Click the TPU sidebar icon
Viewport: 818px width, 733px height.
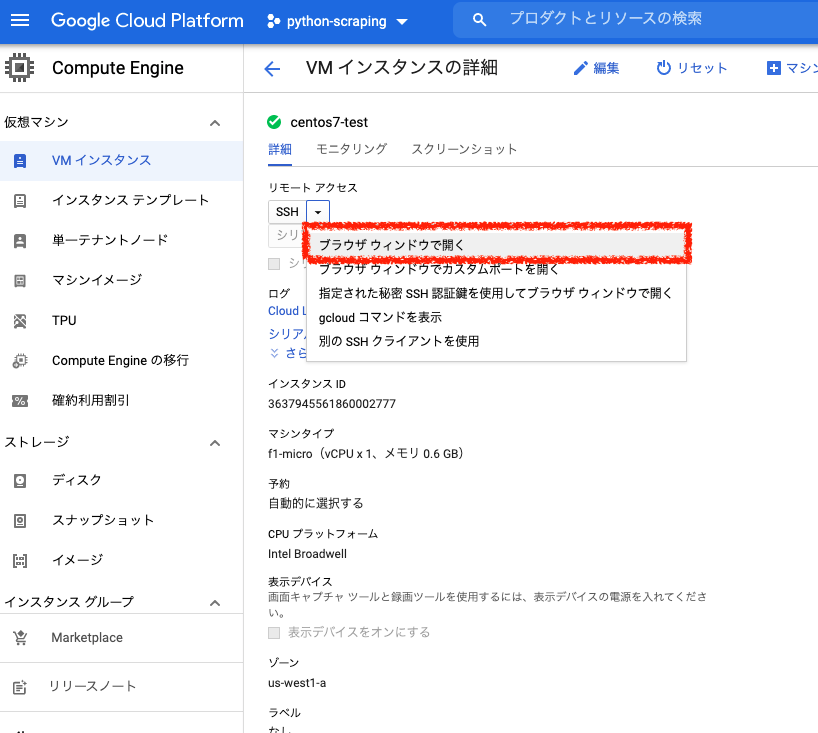pos(20,321)
